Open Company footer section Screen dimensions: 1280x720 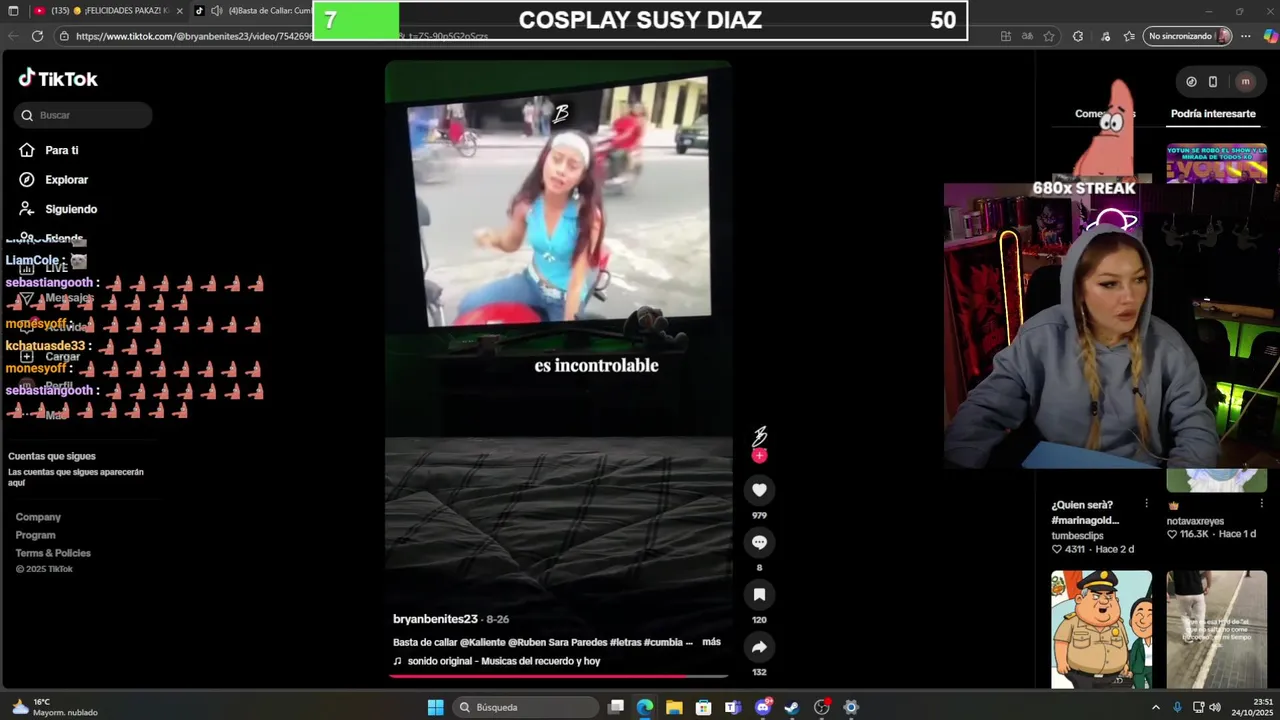tap(38, 517)
